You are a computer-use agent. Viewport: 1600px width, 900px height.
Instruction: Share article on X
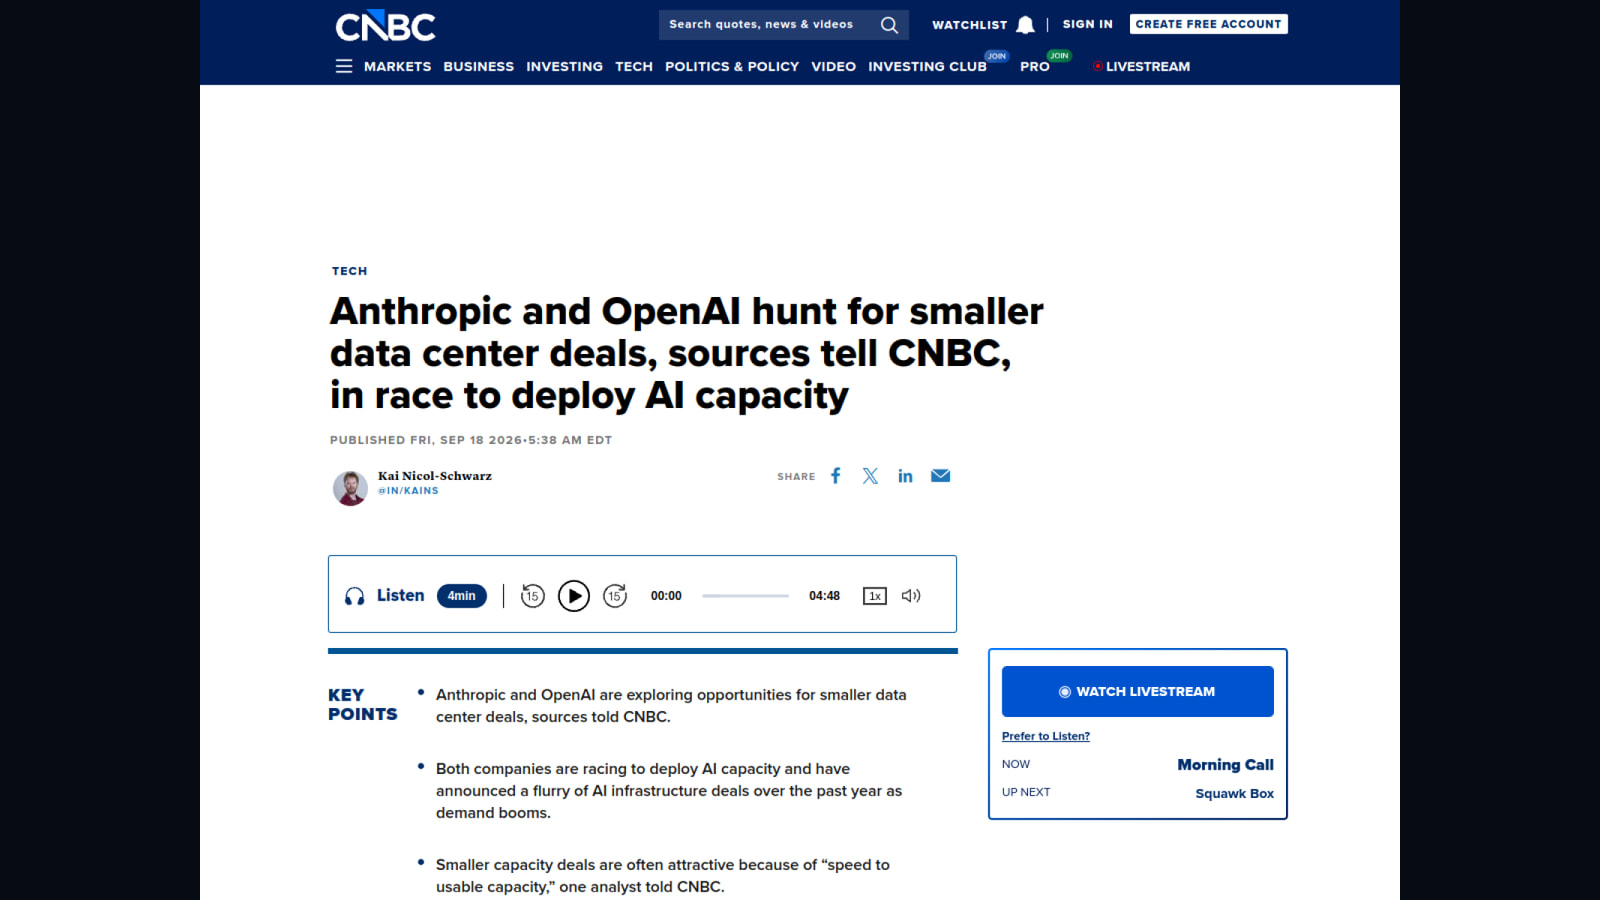(871, 476)
